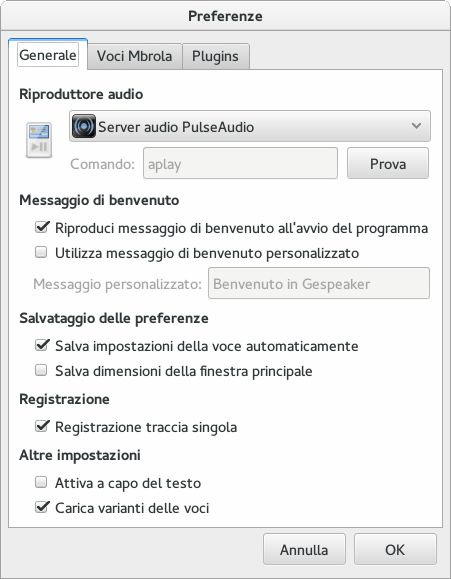Image resolution: width=451 pixels, height=579 pixels.
Task: Click the Annulla button
Action: click(x=304, y=549)
